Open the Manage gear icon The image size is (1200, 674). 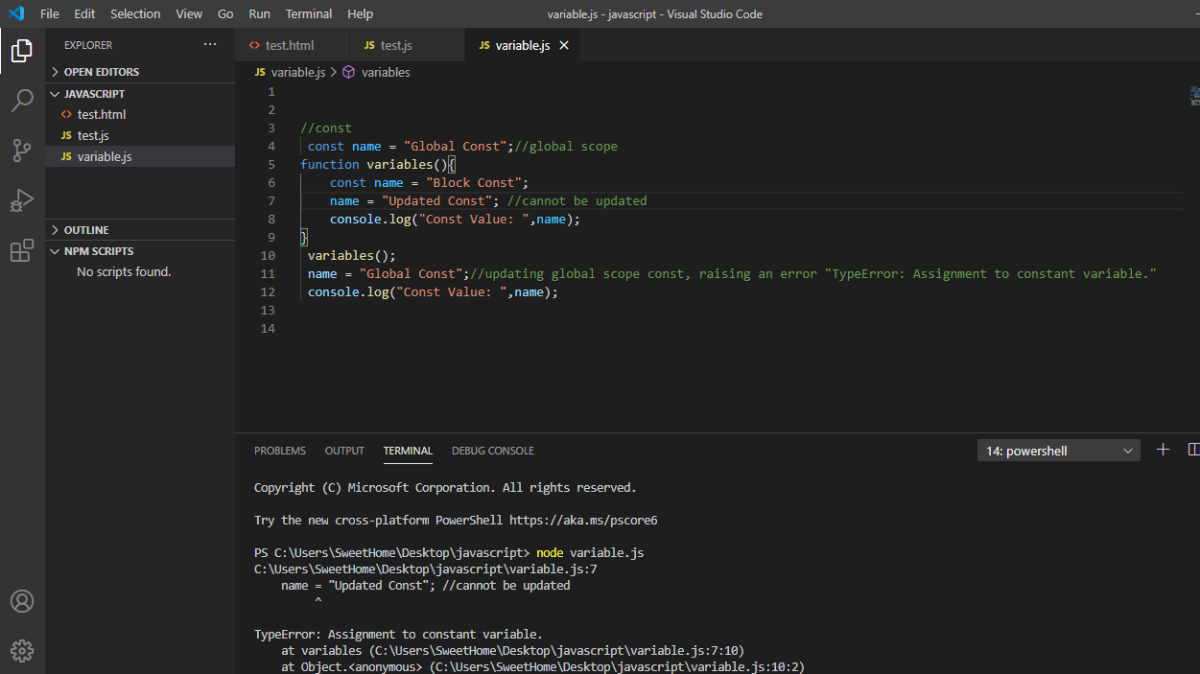[x=22, y=651]
